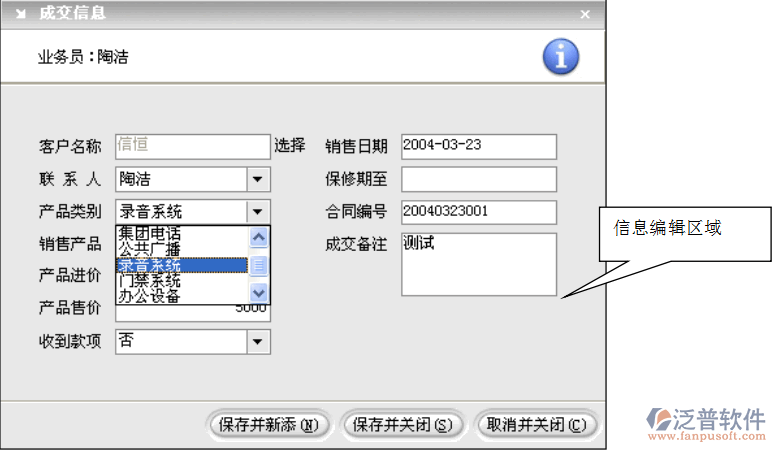Click the 产品售价 field showing 5000
Screen dimensions: 776x452
tap(193, 313)
